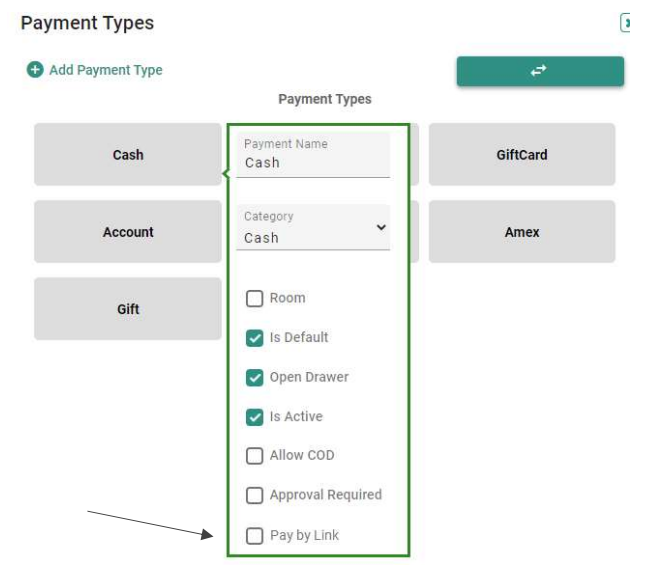659x581 pixels.
Task: Select the Amex payment type tile
Action: click(x=522, y=232)
